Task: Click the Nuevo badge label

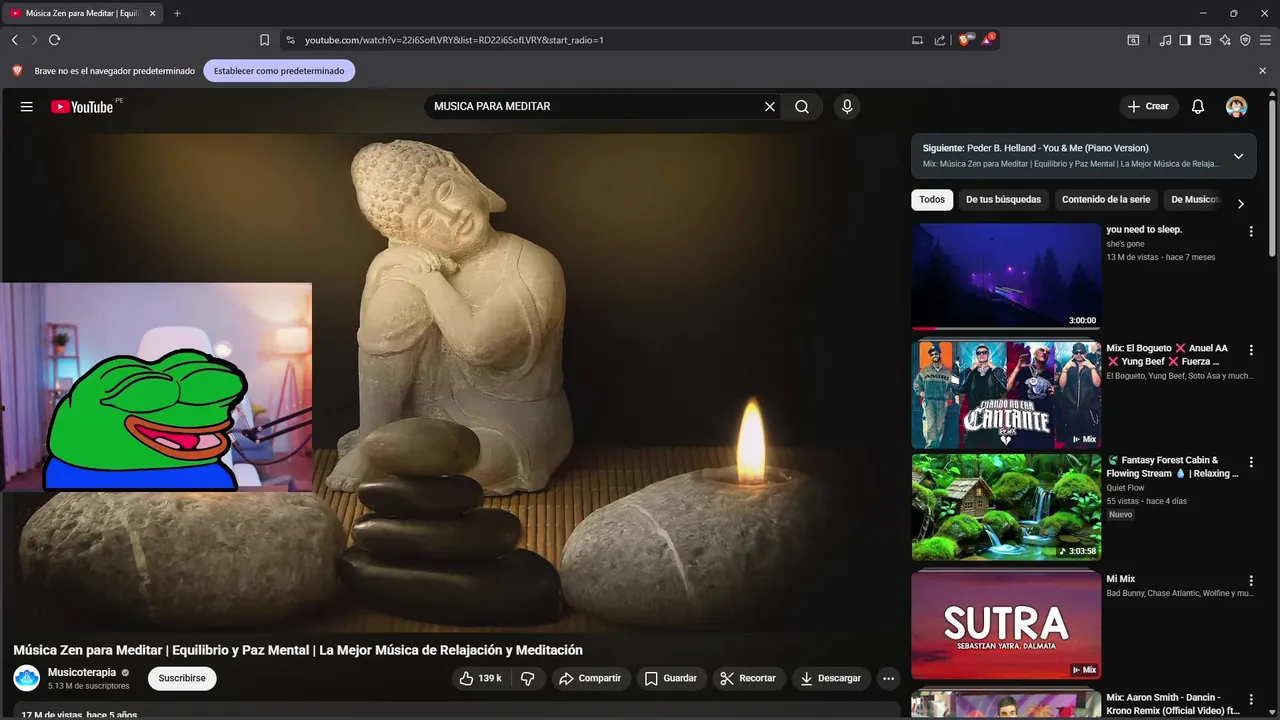Action: pos(1121,514)
